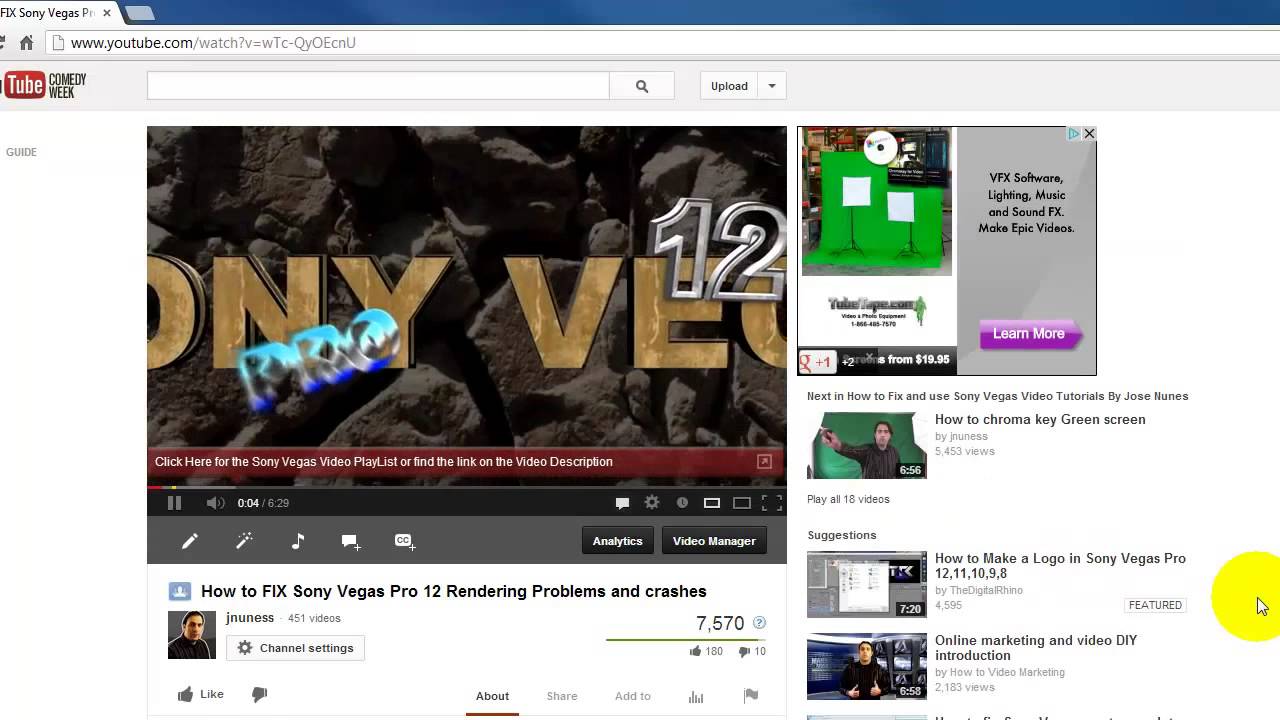Open the Captions CC editor
Viewport: 1280px width, 720px height.
(x=405, y=541)
